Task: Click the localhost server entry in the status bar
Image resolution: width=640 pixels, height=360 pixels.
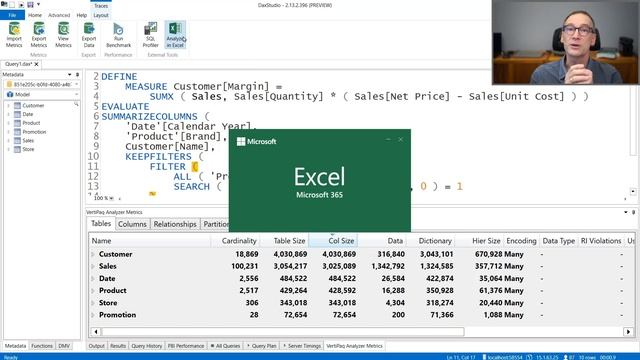Action: click(x=502, y=357)
